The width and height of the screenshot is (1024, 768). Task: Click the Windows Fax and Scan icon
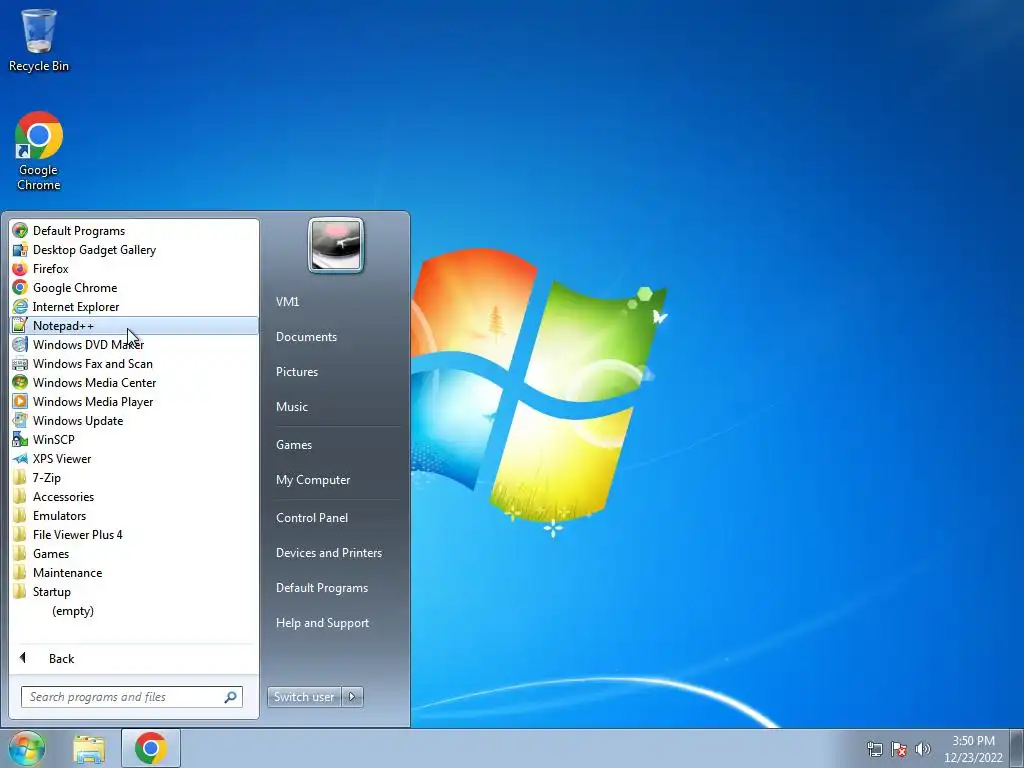point(20,364)
